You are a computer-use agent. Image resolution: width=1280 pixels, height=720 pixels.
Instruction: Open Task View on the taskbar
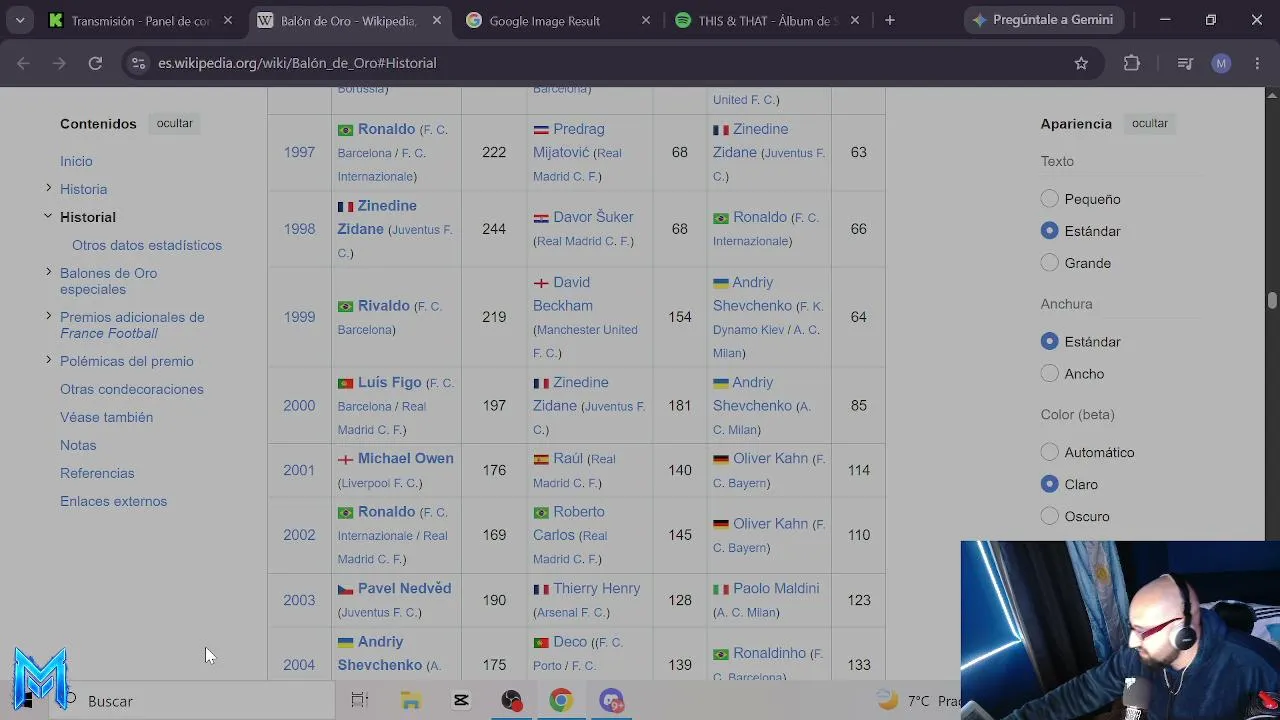point(360,701)
